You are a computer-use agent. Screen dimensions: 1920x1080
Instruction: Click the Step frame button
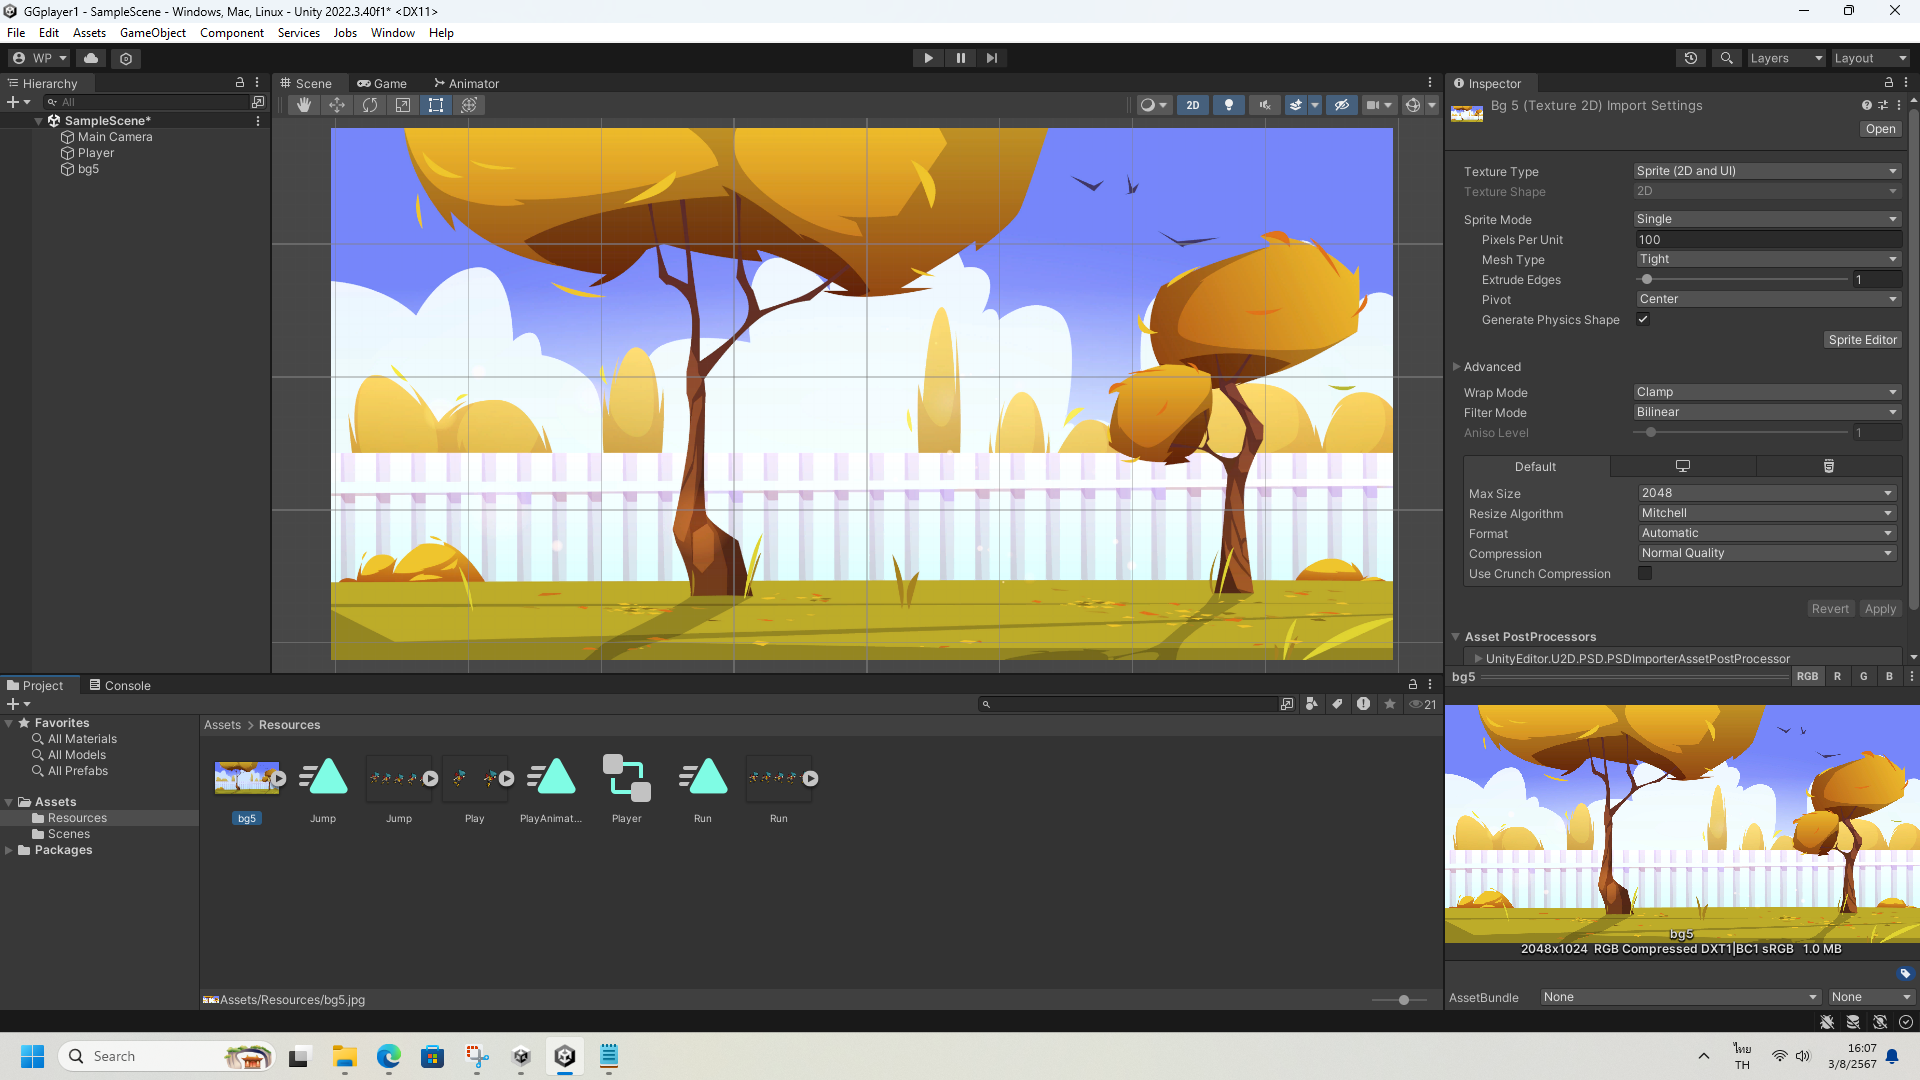pos(991,58)
